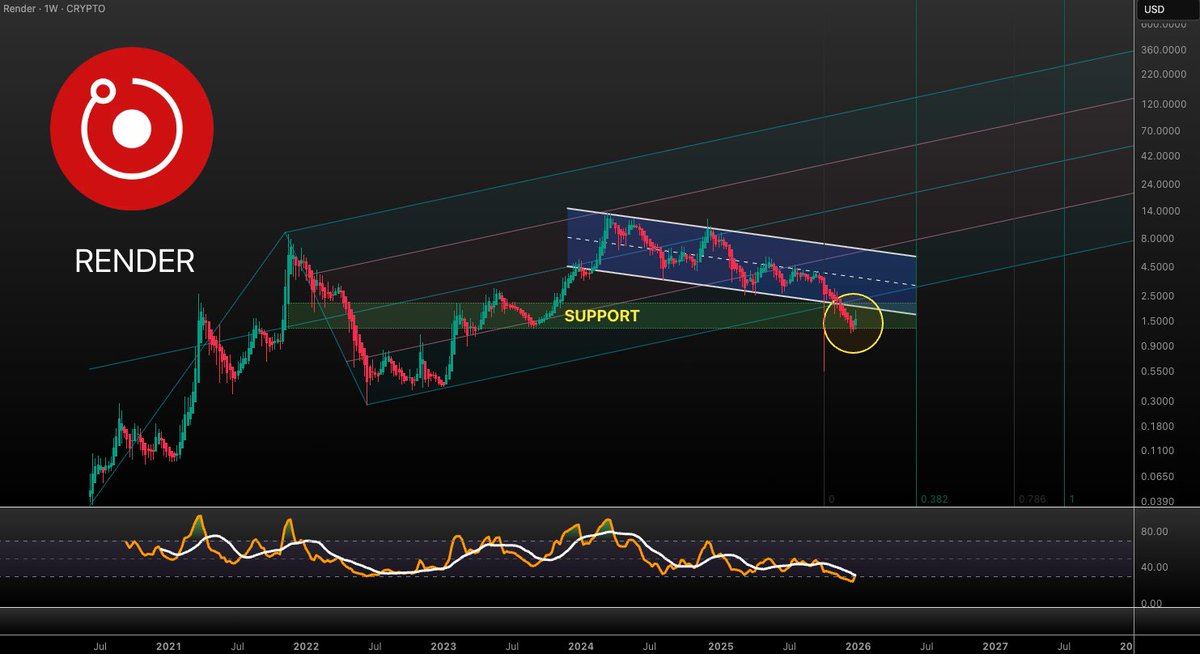Image resolution: width=1200 pixels, height=654 pixels.
Task: Select the Fibonacci time zone label 1
Action: (x=1072, y=498)
